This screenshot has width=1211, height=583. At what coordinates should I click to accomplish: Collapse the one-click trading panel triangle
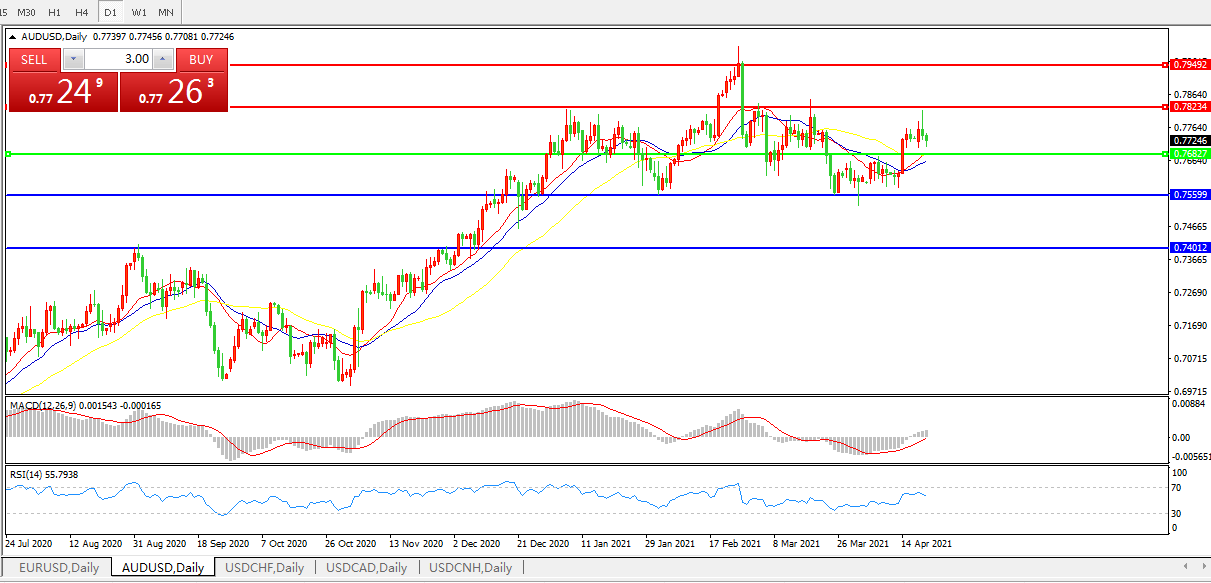point(13,37)
